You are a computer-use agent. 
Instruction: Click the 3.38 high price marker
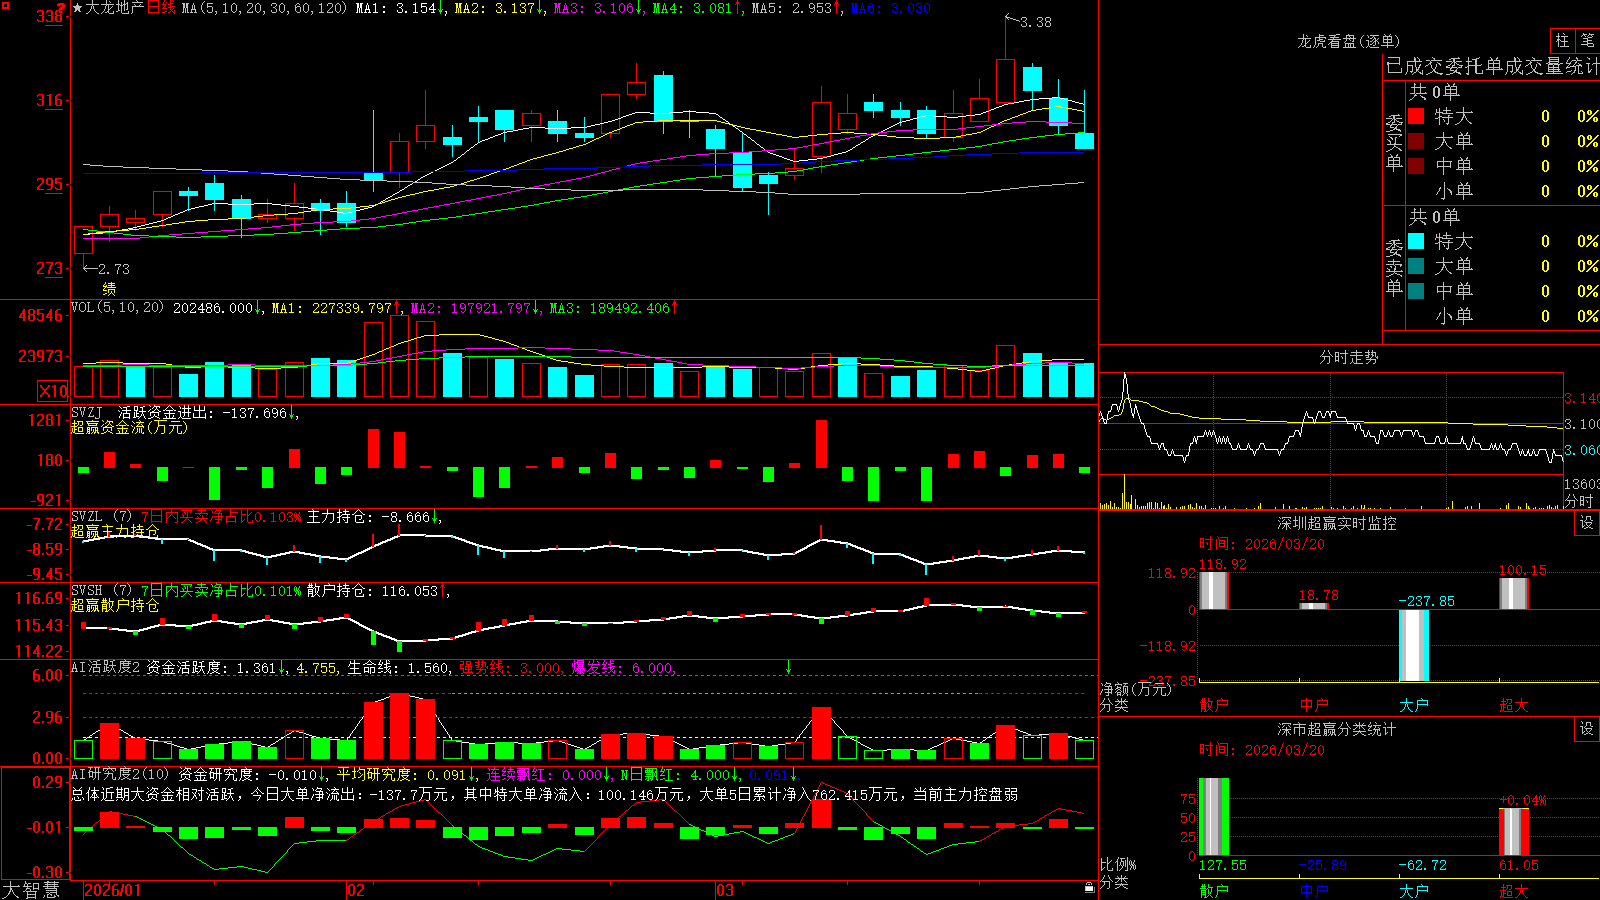click(x=1035, y=22)
